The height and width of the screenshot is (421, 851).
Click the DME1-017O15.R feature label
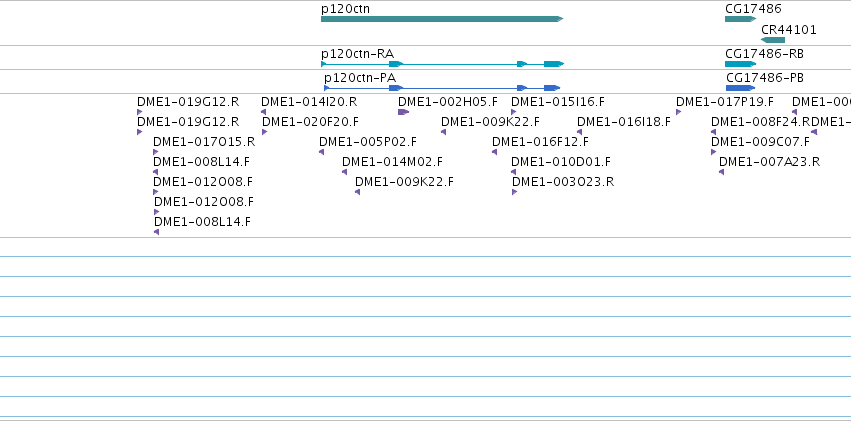204,142
